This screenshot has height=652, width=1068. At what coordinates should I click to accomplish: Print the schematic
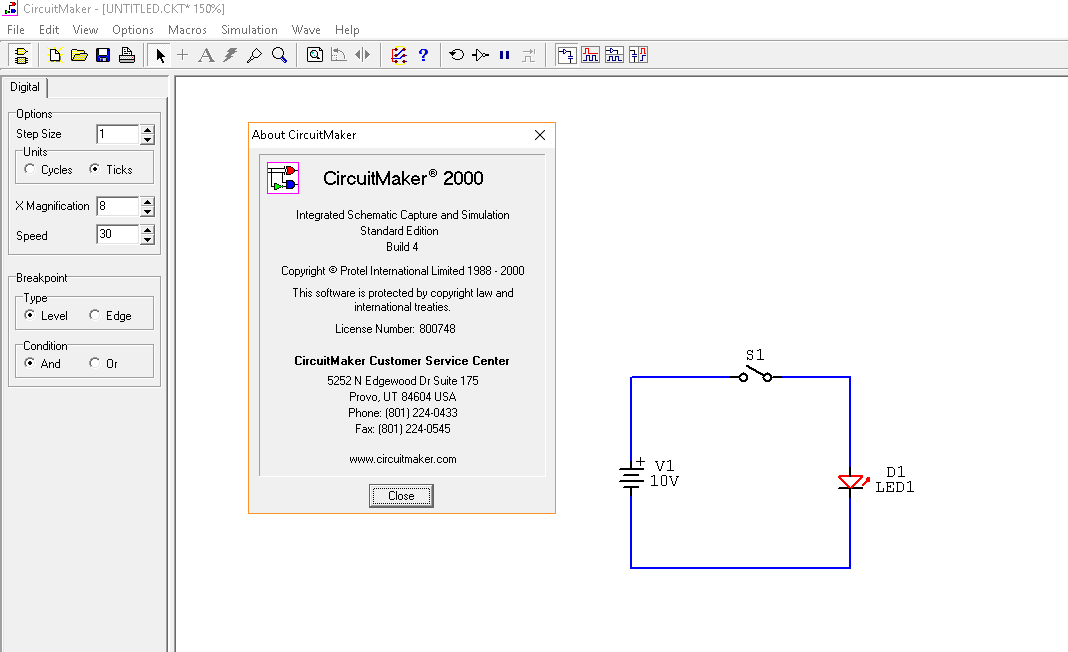[x=127, y=55]
